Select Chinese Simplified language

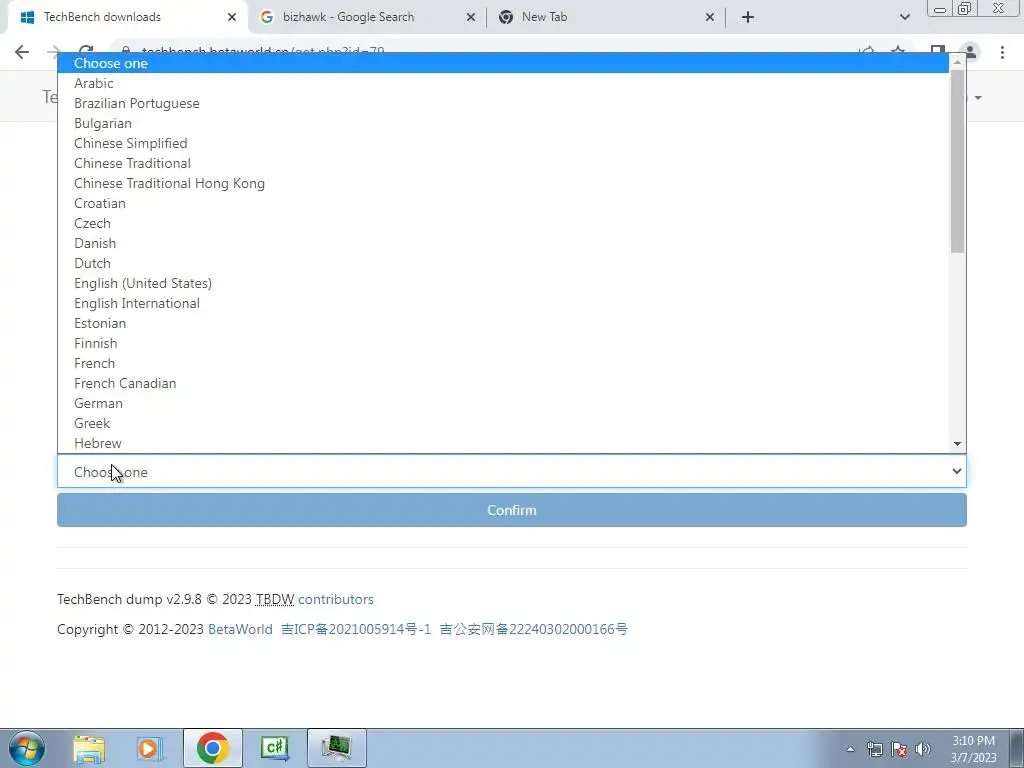[x=503, y=143]
